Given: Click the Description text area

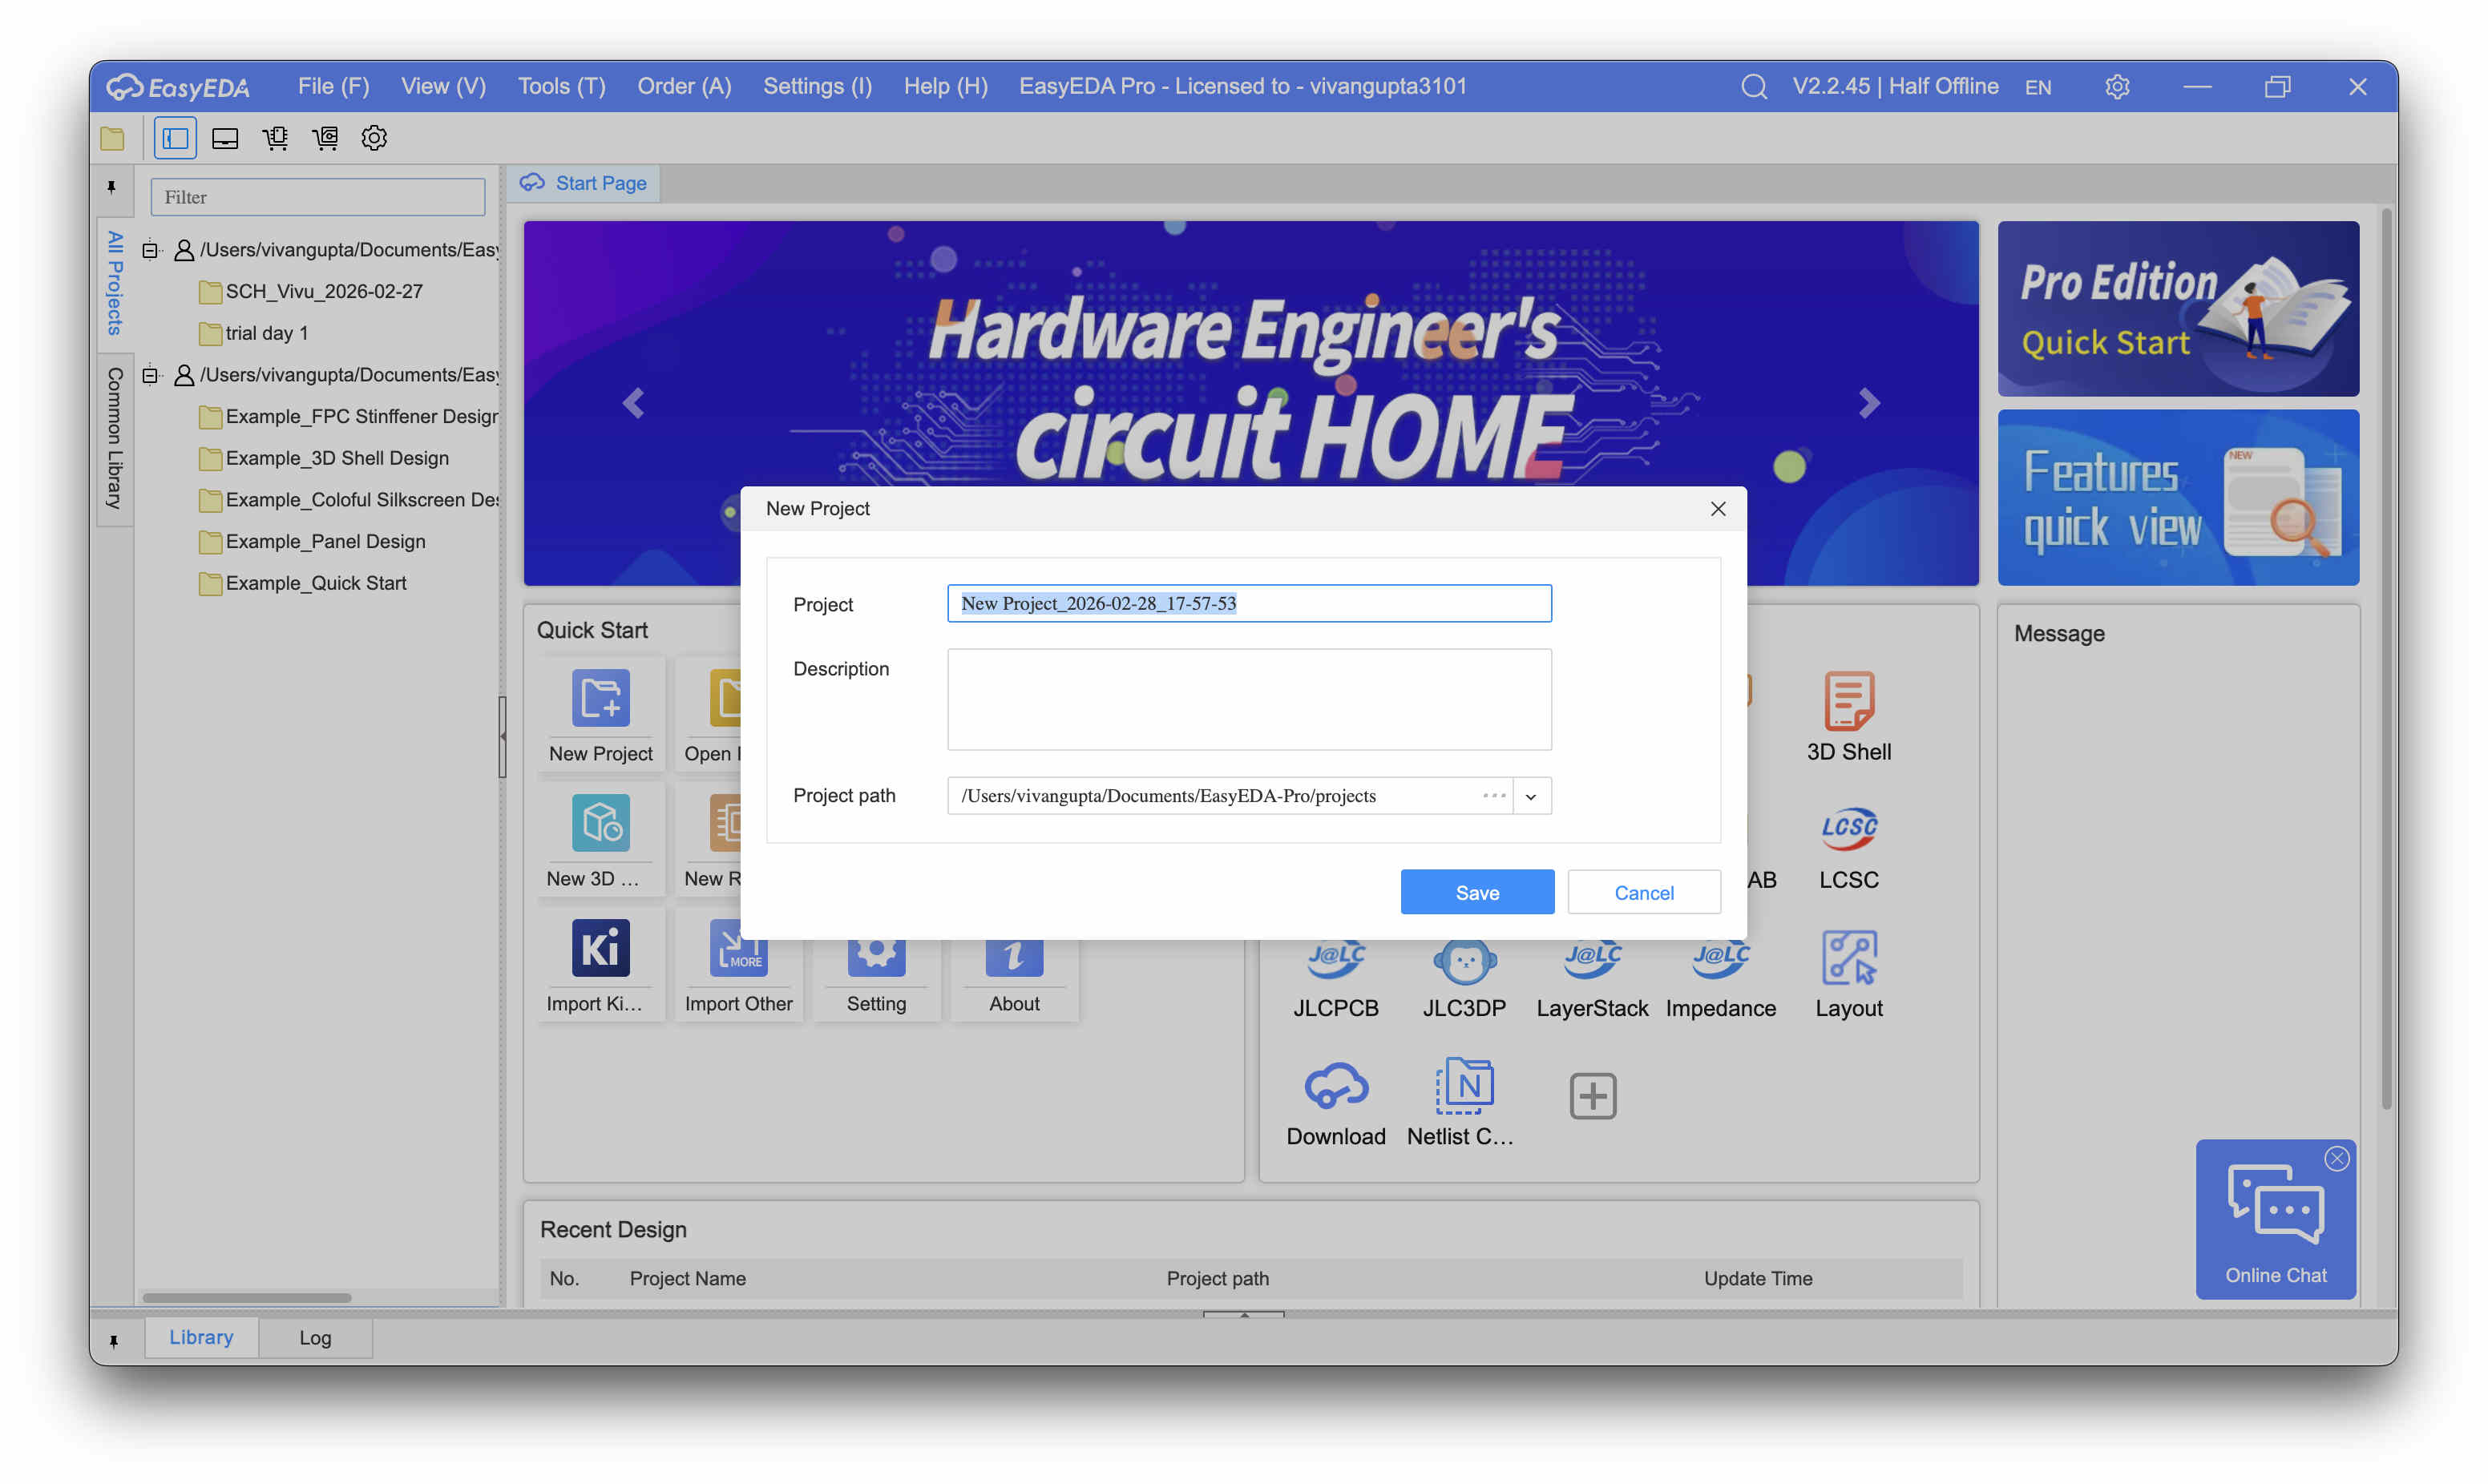Looking at the screenshot, I should pos(1248,699).
